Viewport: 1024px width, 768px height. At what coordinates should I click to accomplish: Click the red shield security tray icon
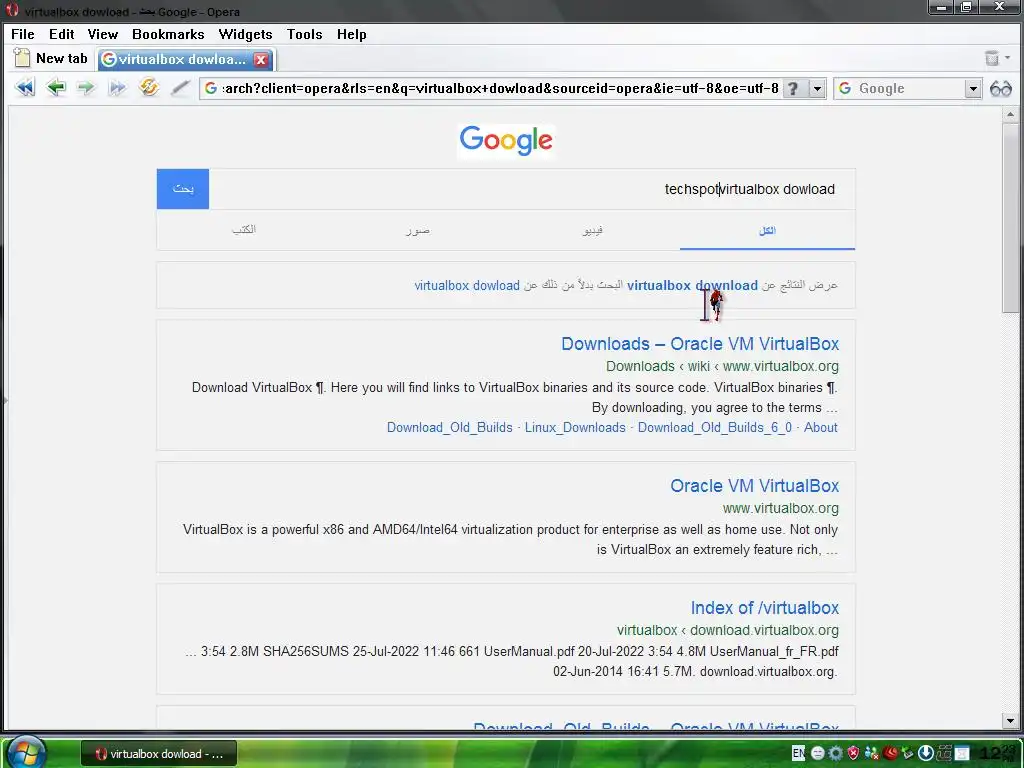853,753
